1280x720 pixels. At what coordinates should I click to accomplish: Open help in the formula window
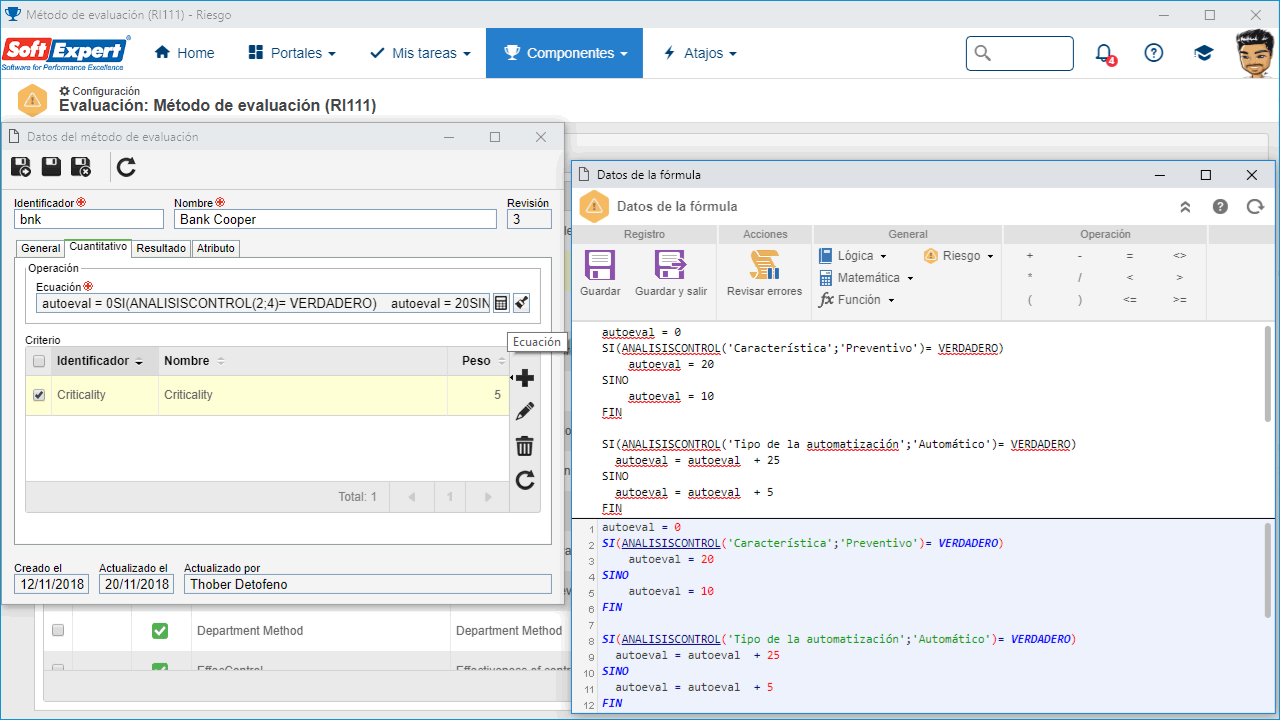(1220, 207)
